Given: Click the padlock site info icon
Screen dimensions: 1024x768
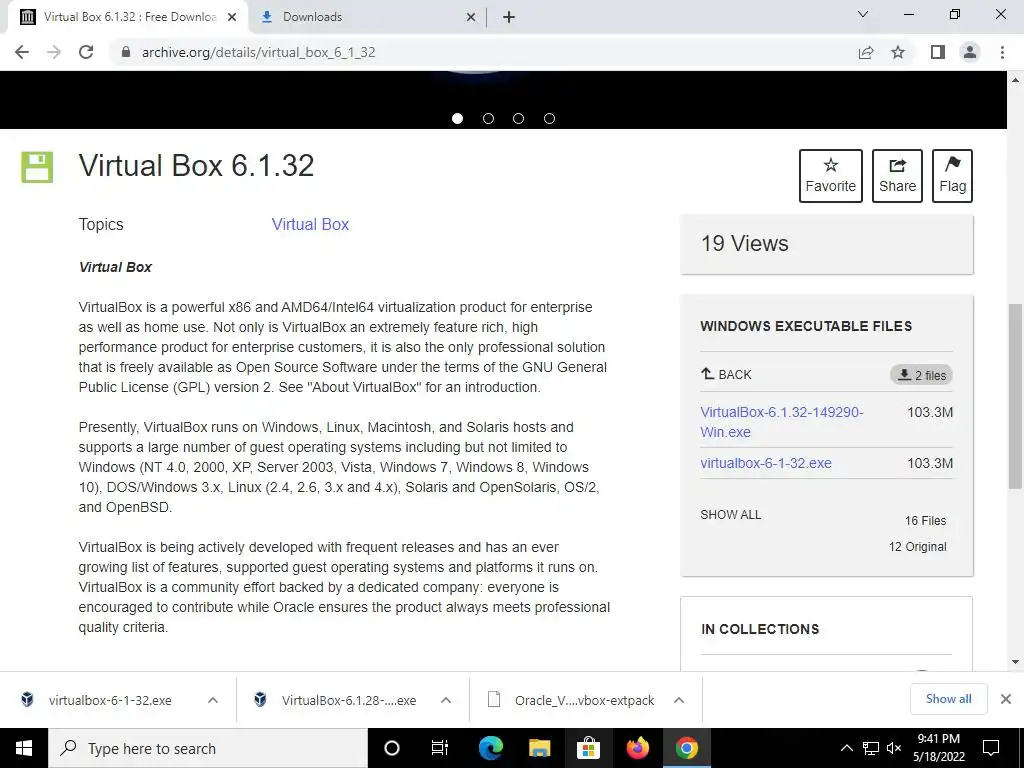Looking at the screenshot, I should point(126,52).
